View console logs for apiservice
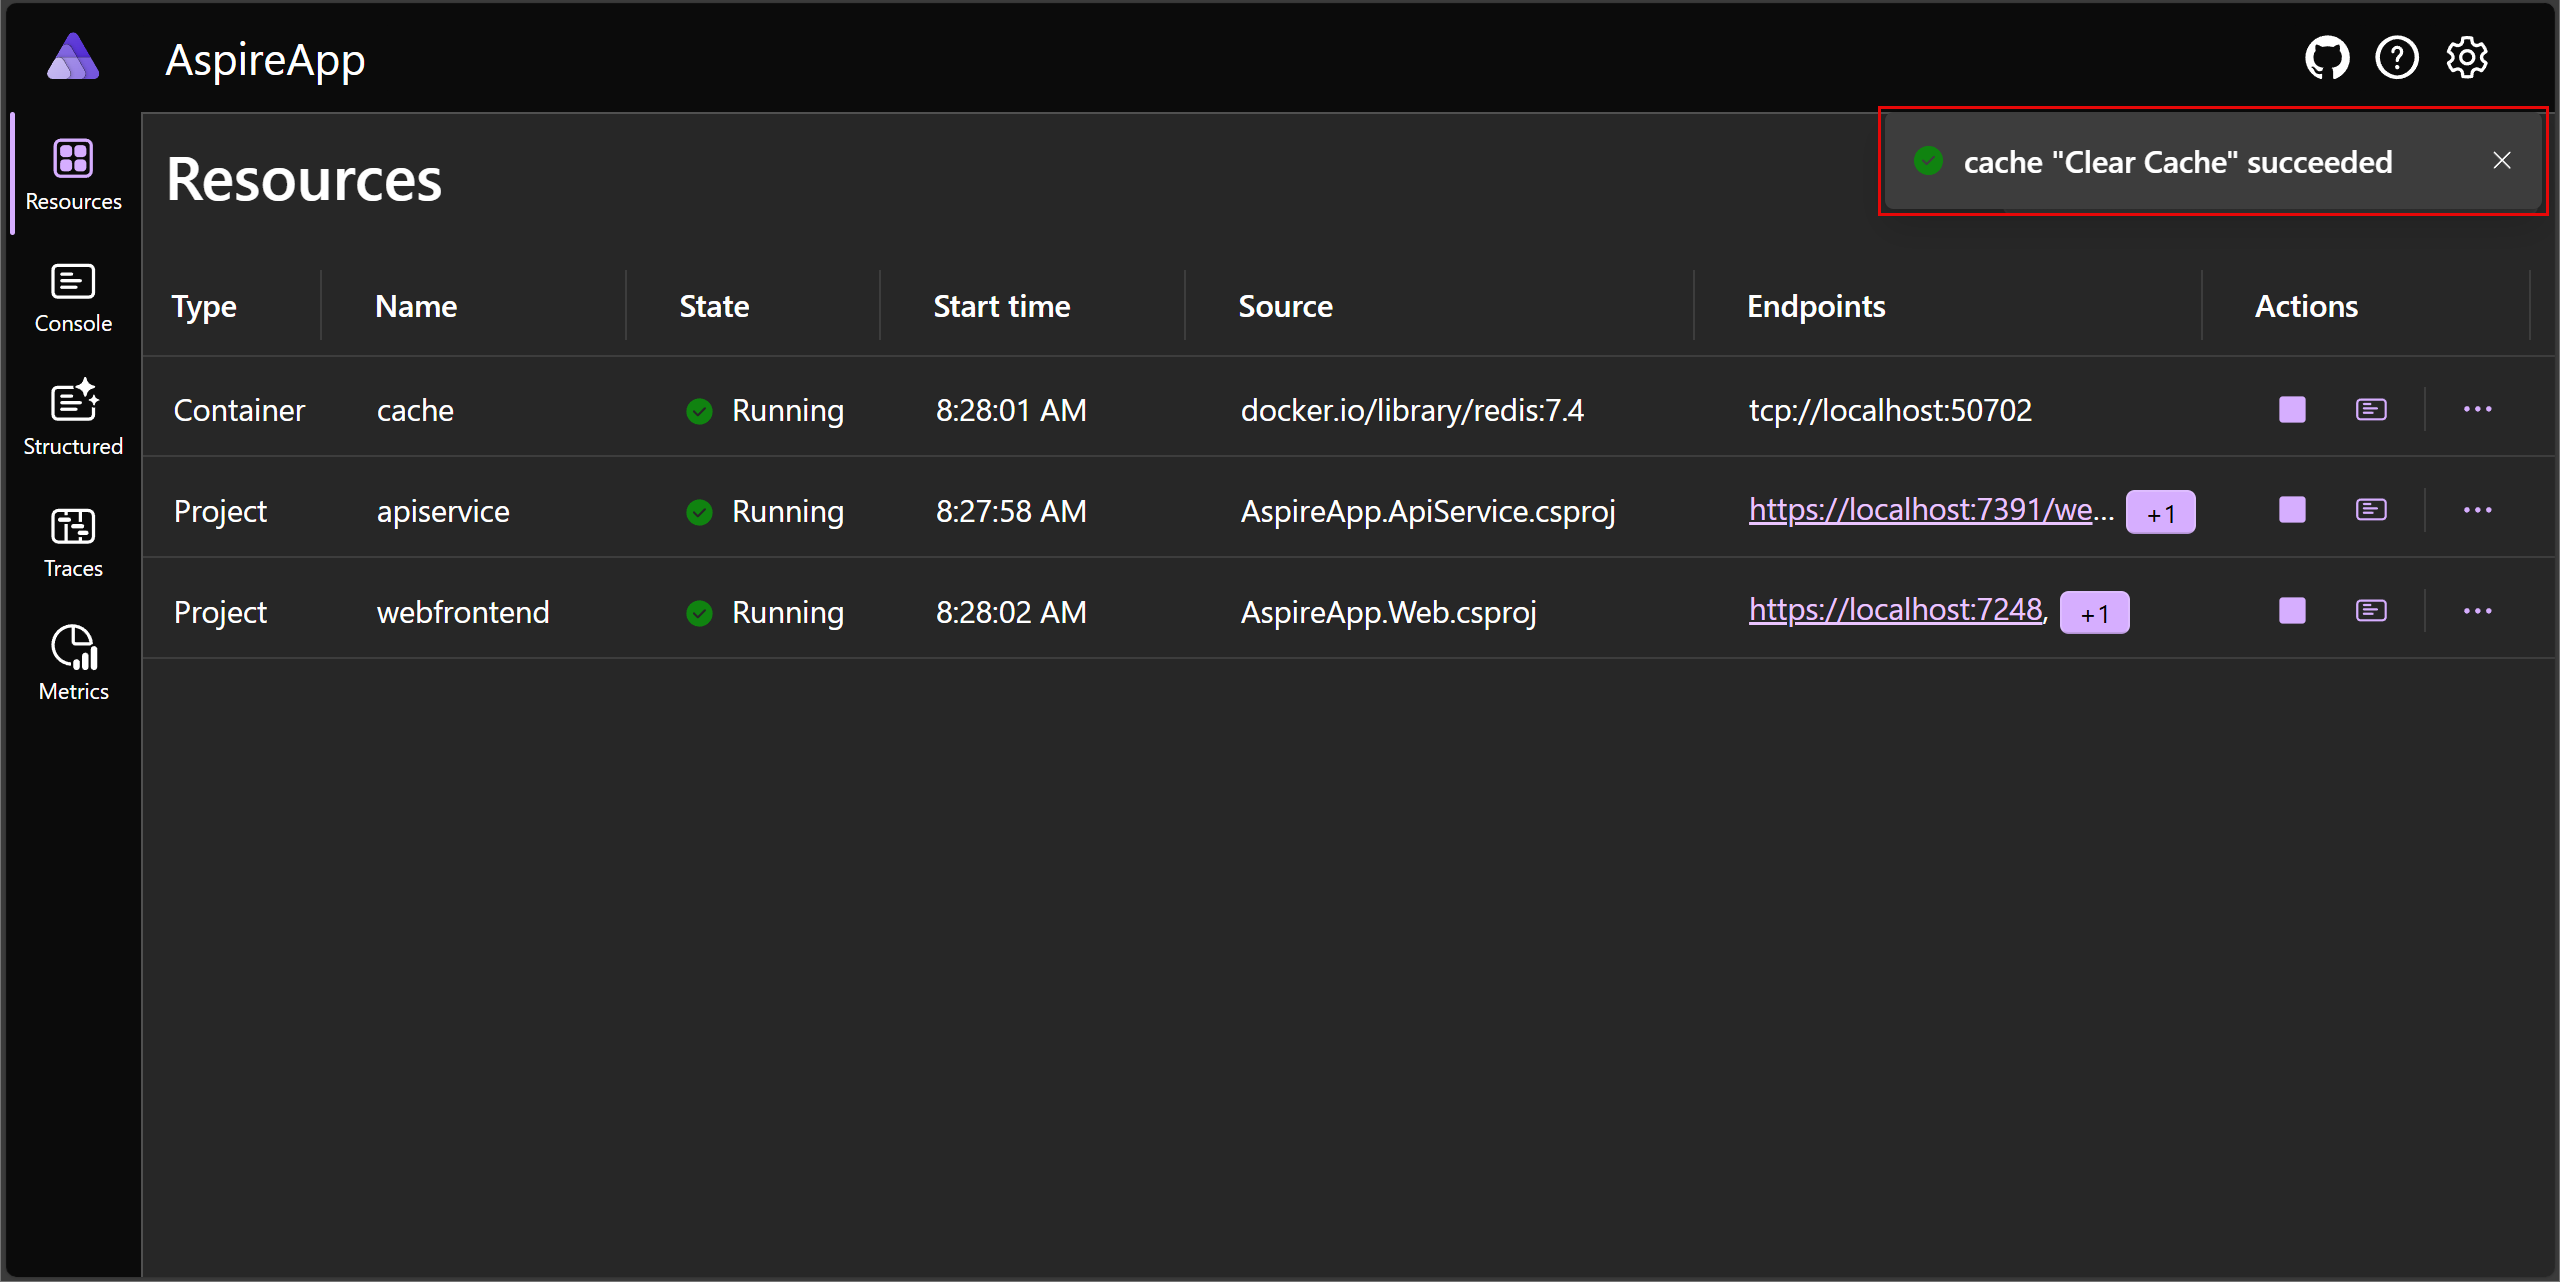 point(2371,510)
